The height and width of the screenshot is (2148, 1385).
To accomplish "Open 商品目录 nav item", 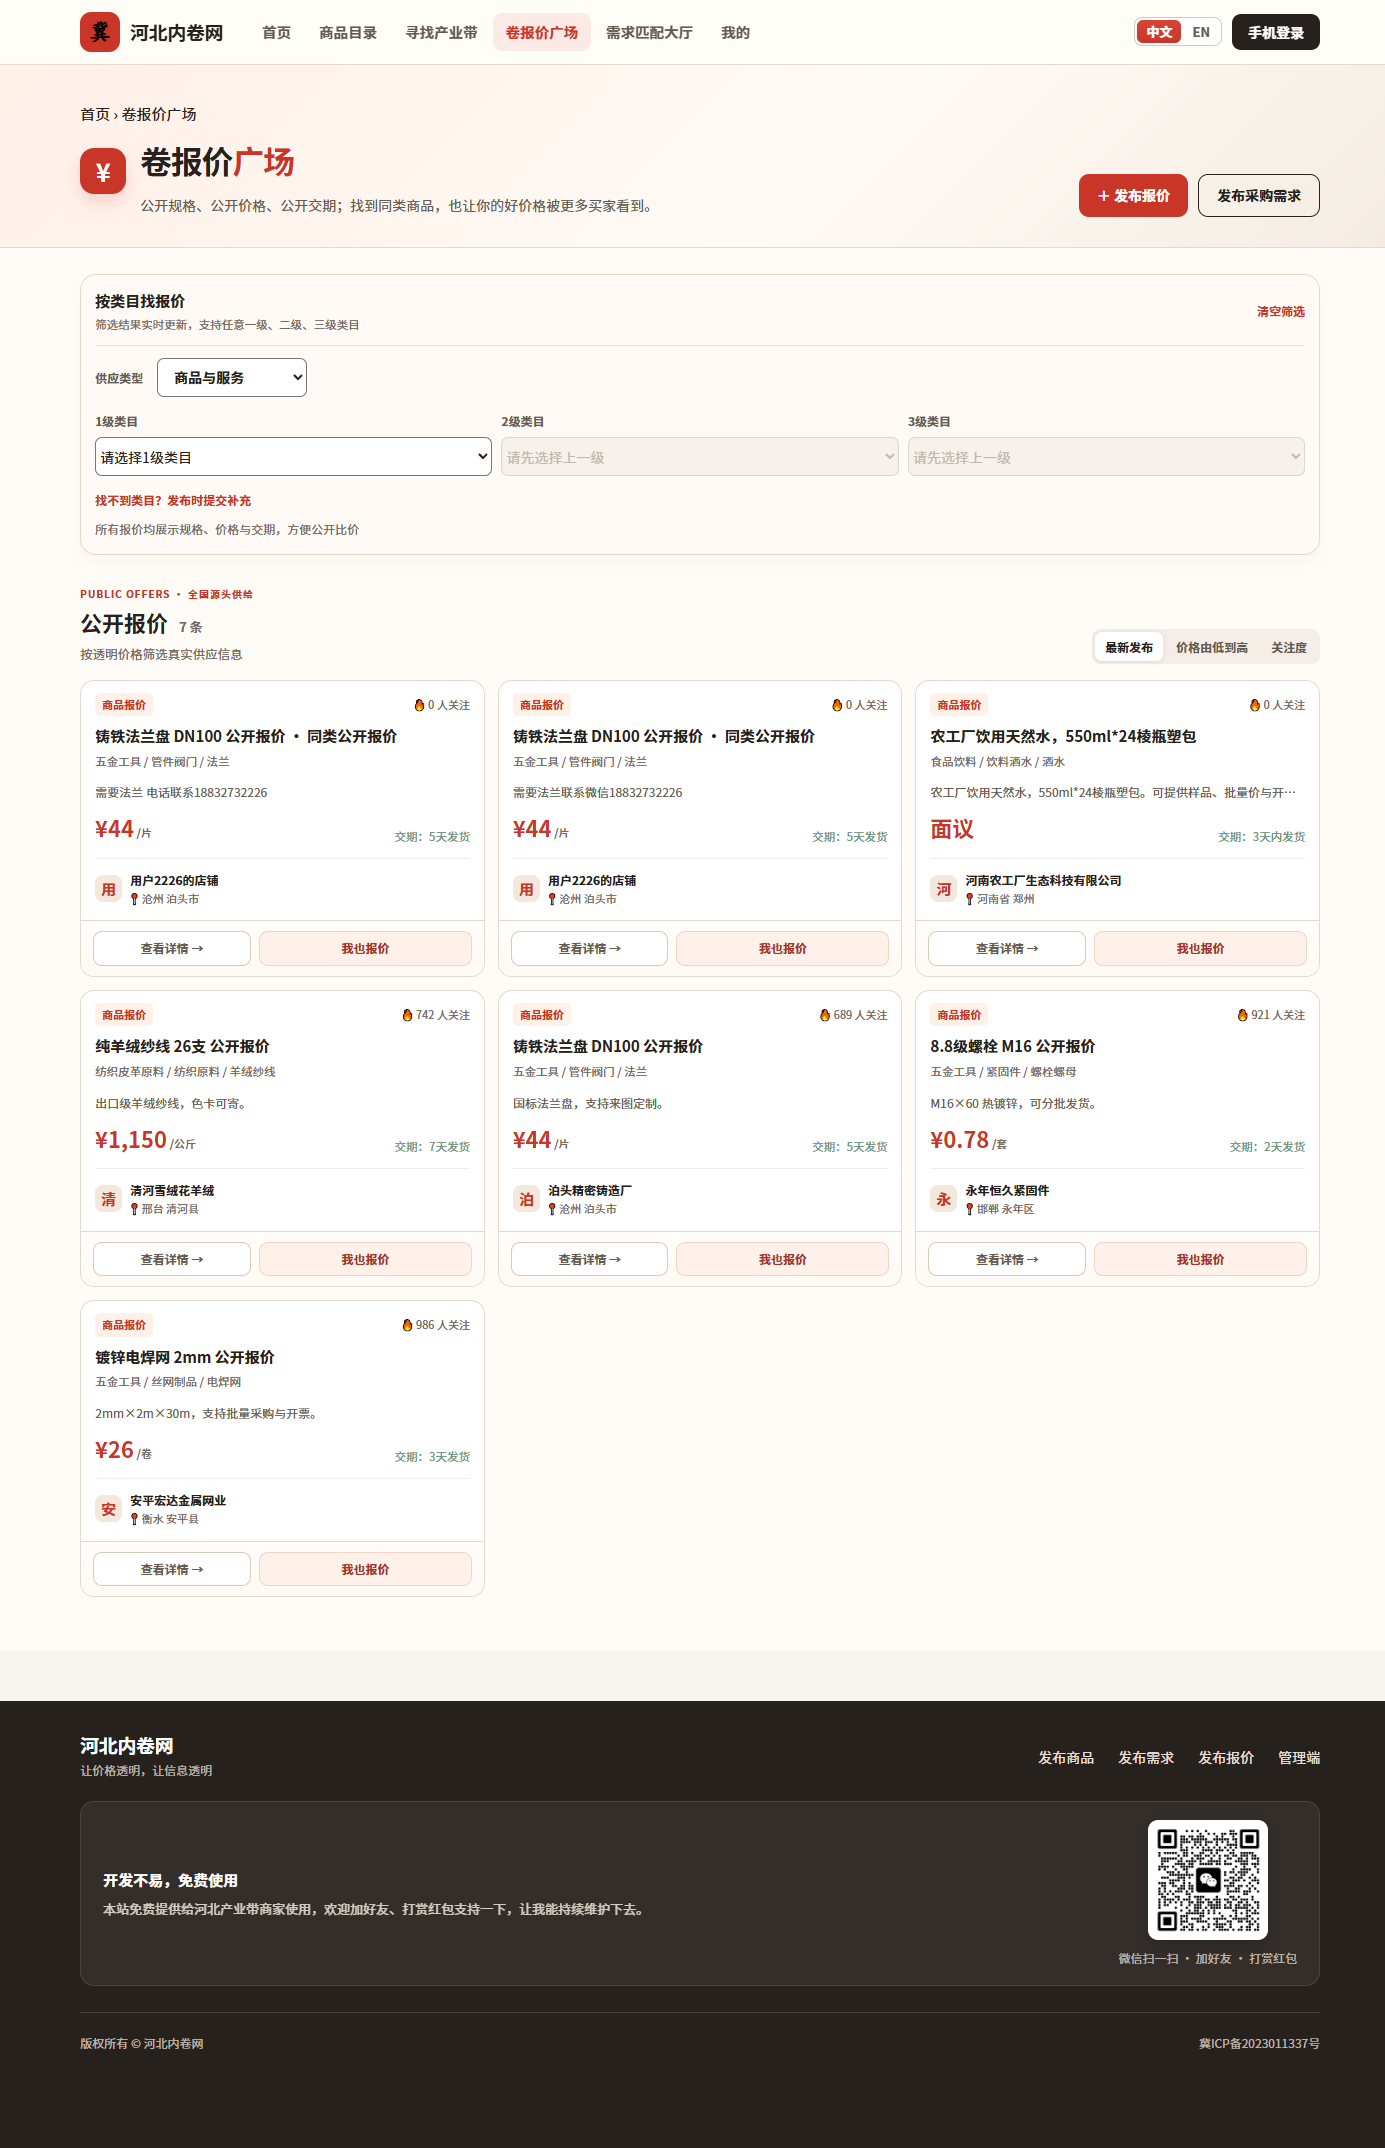I will [348, 32].
